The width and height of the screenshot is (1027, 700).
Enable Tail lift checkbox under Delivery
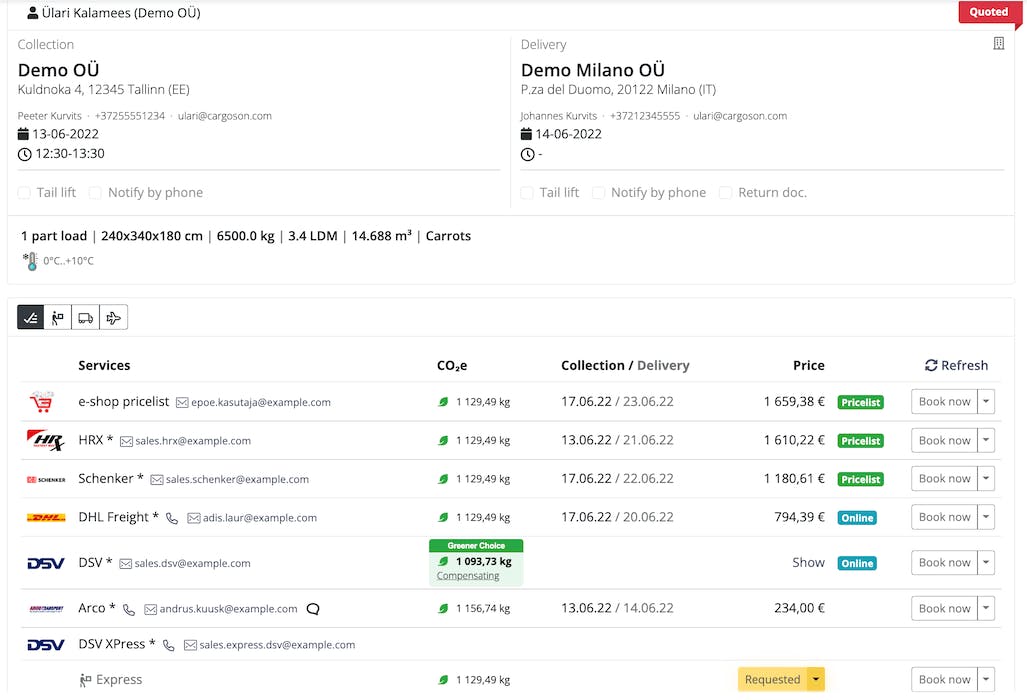[x=527, y=193]
